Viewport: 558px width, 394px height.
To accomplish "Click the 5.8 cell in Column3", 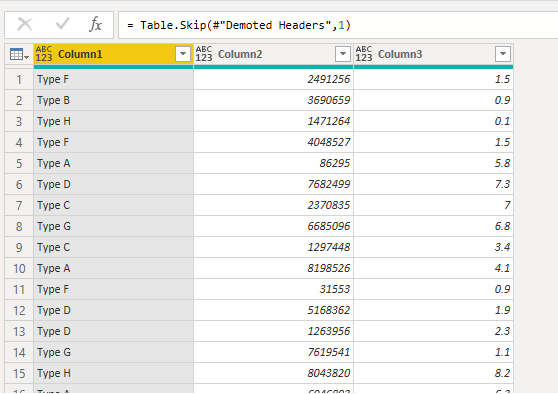I will click(x=433, y=163).
